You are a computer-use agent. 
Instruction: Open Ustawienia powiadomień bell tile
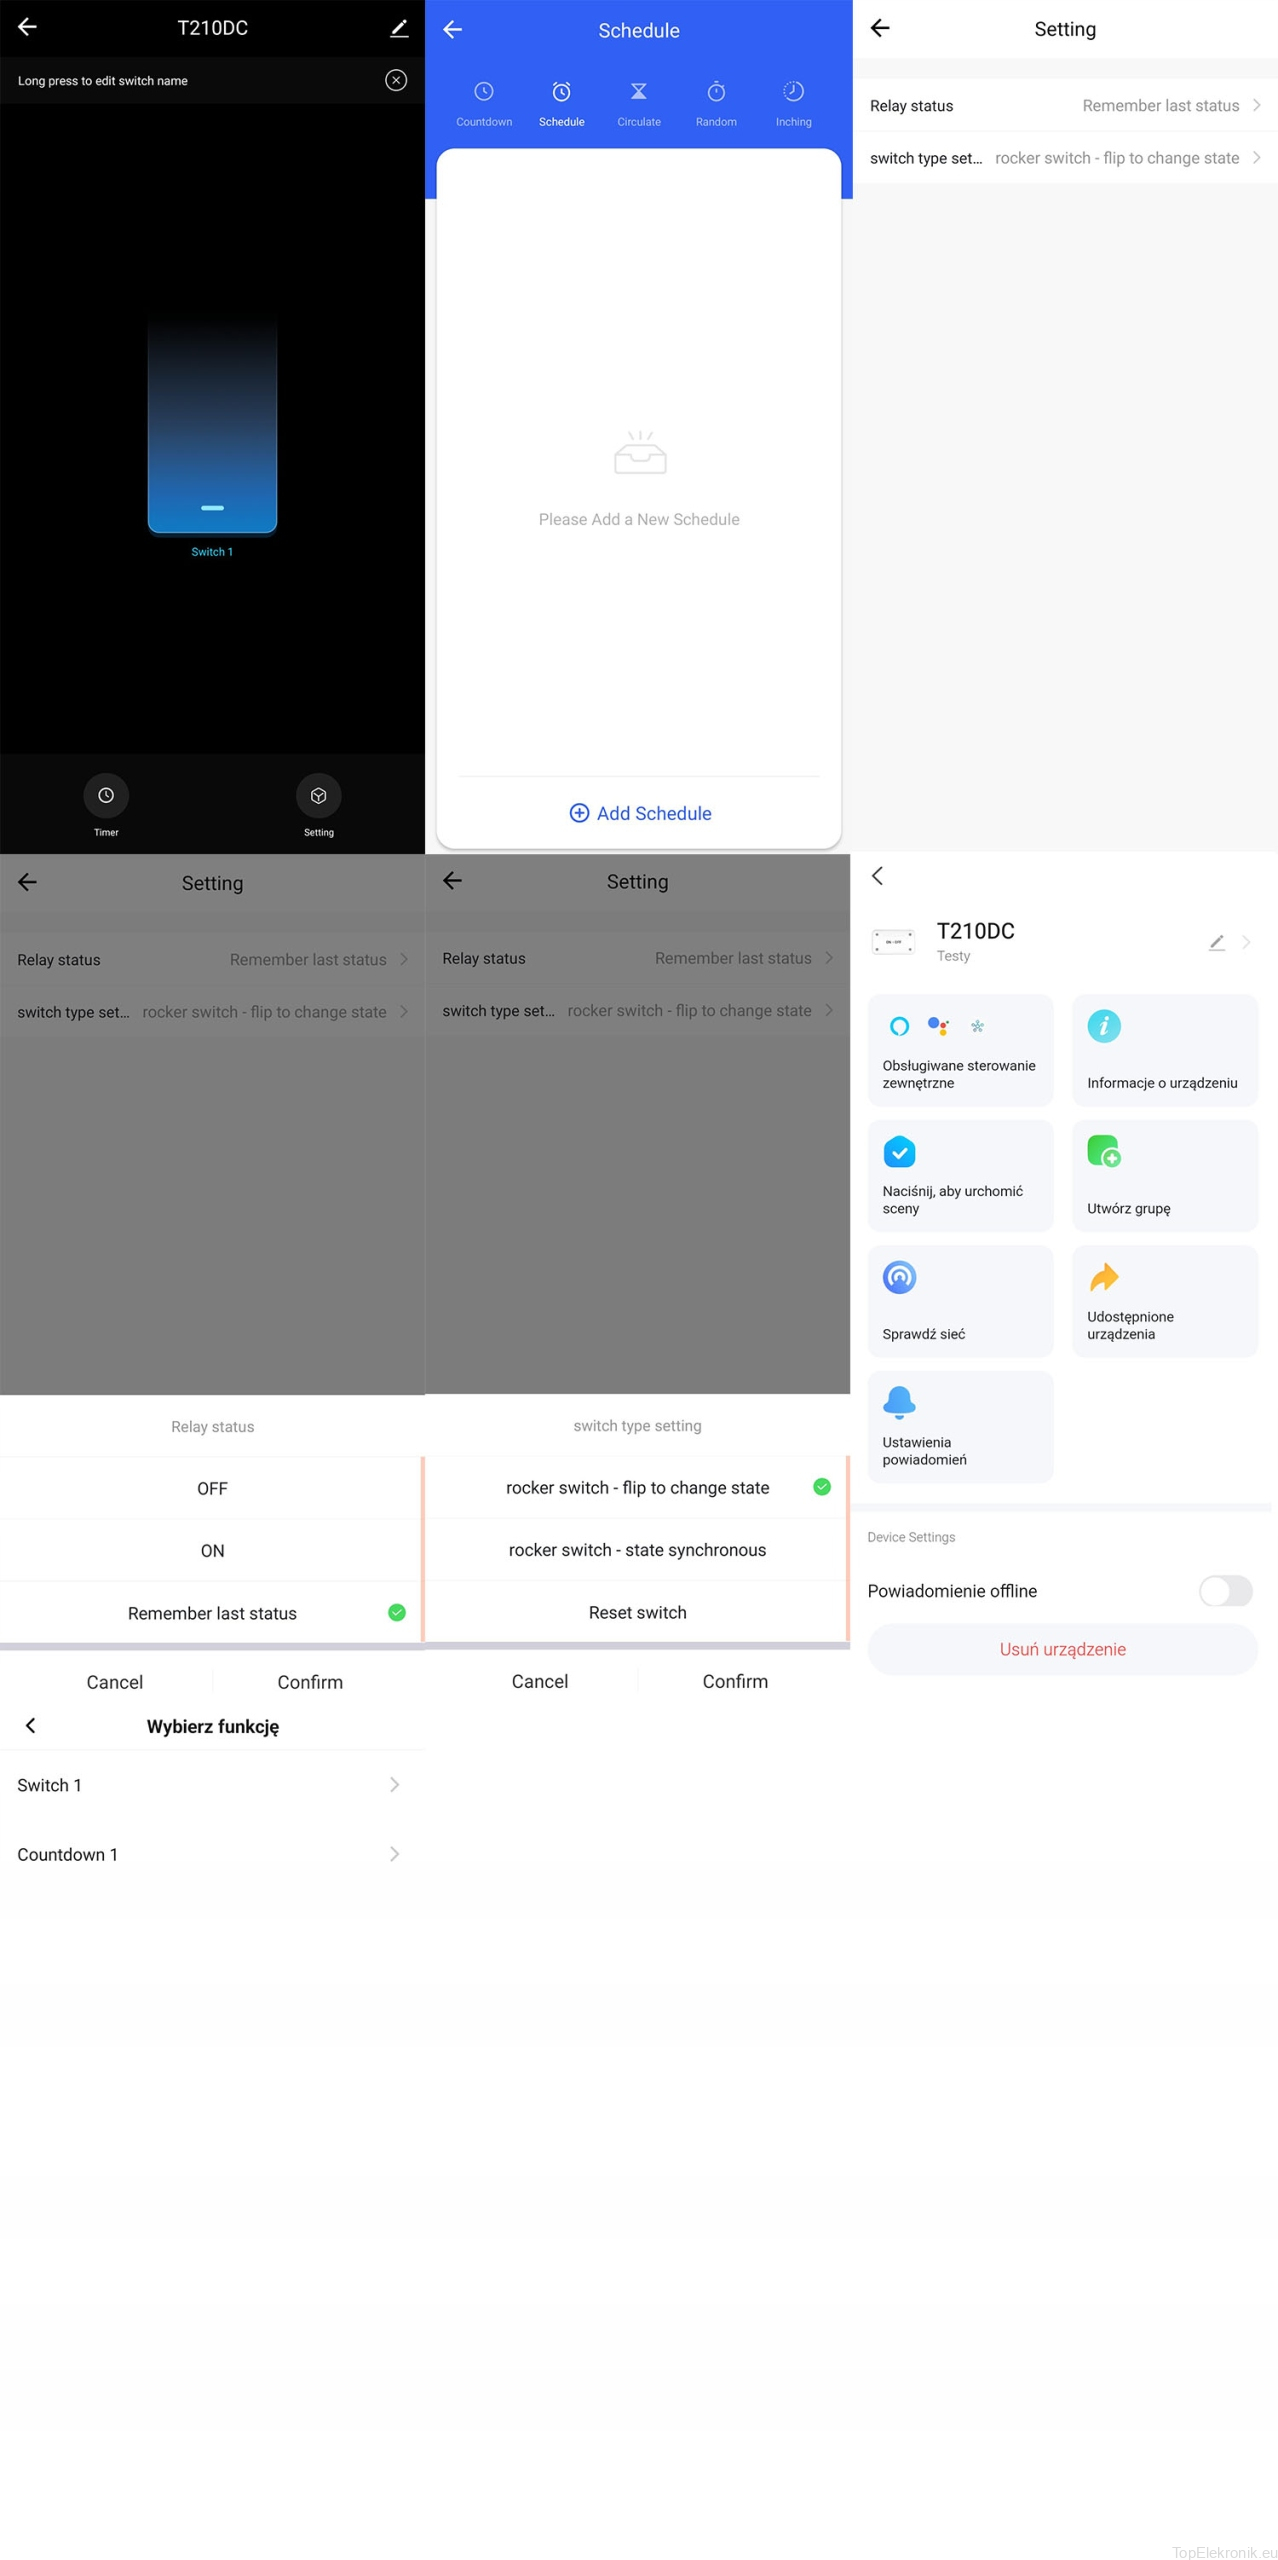959,1426
